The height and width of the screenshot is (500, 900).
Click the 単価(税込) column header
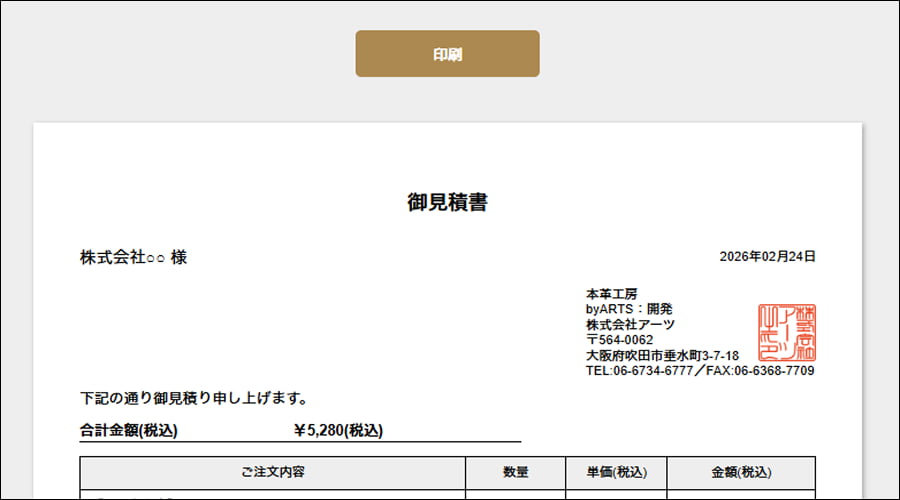[616, 472]
